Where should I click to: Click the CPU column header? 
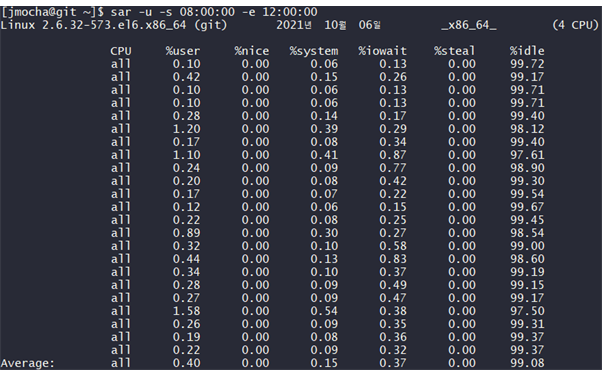click(121, 51)
